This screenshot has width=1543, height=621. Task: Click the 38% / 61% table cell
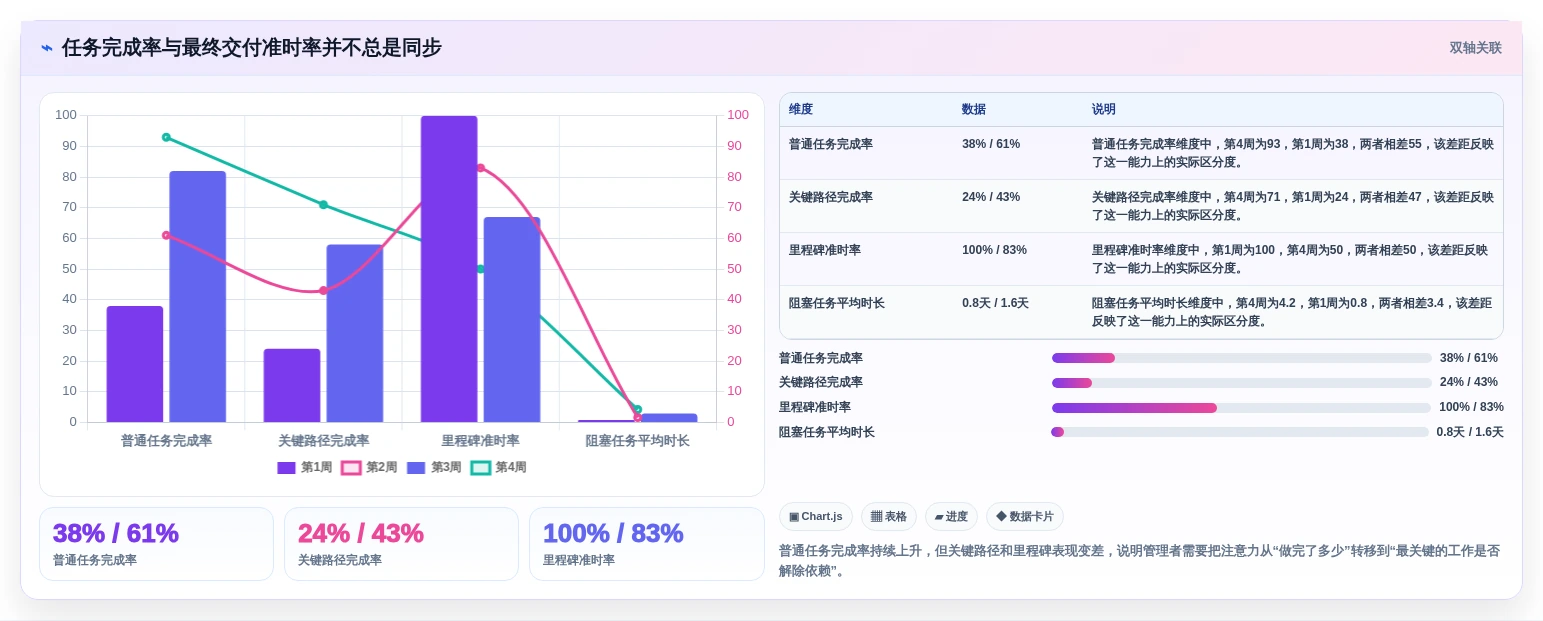tap(991, 144)
